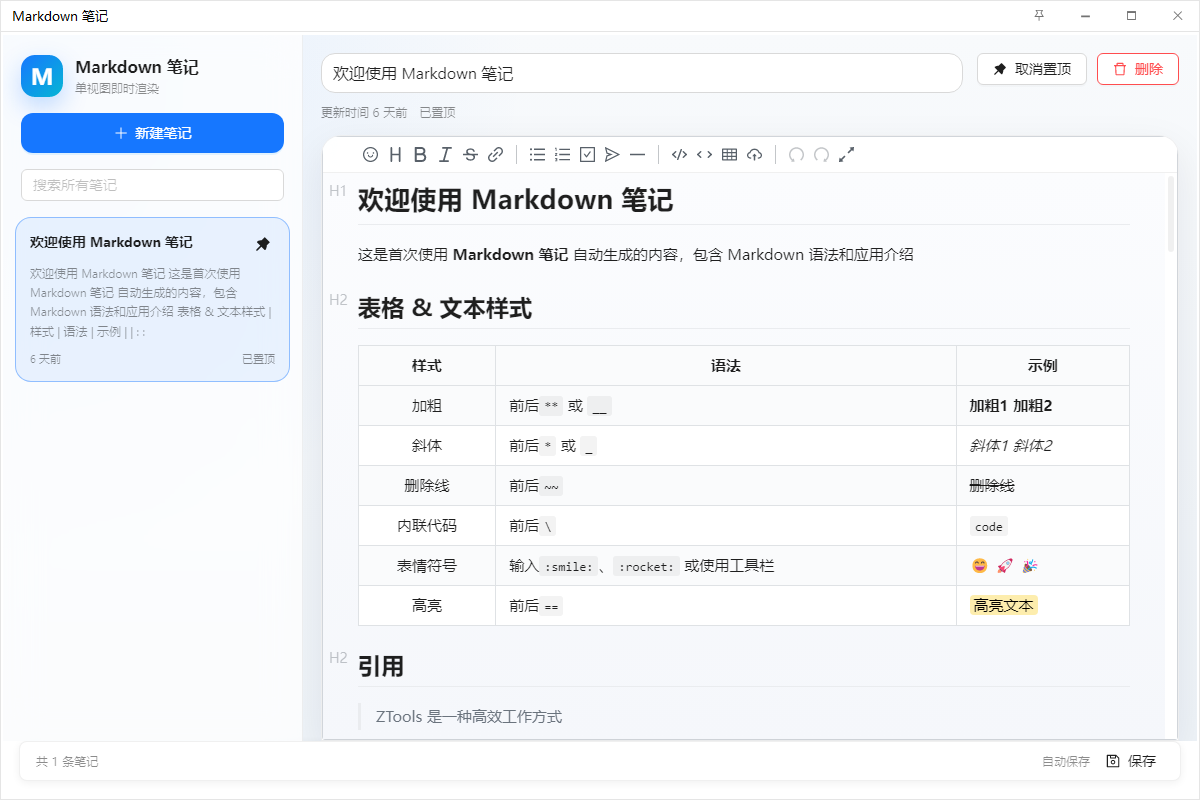Click 取消置顶 to unpin the note

click(1032, 69)
